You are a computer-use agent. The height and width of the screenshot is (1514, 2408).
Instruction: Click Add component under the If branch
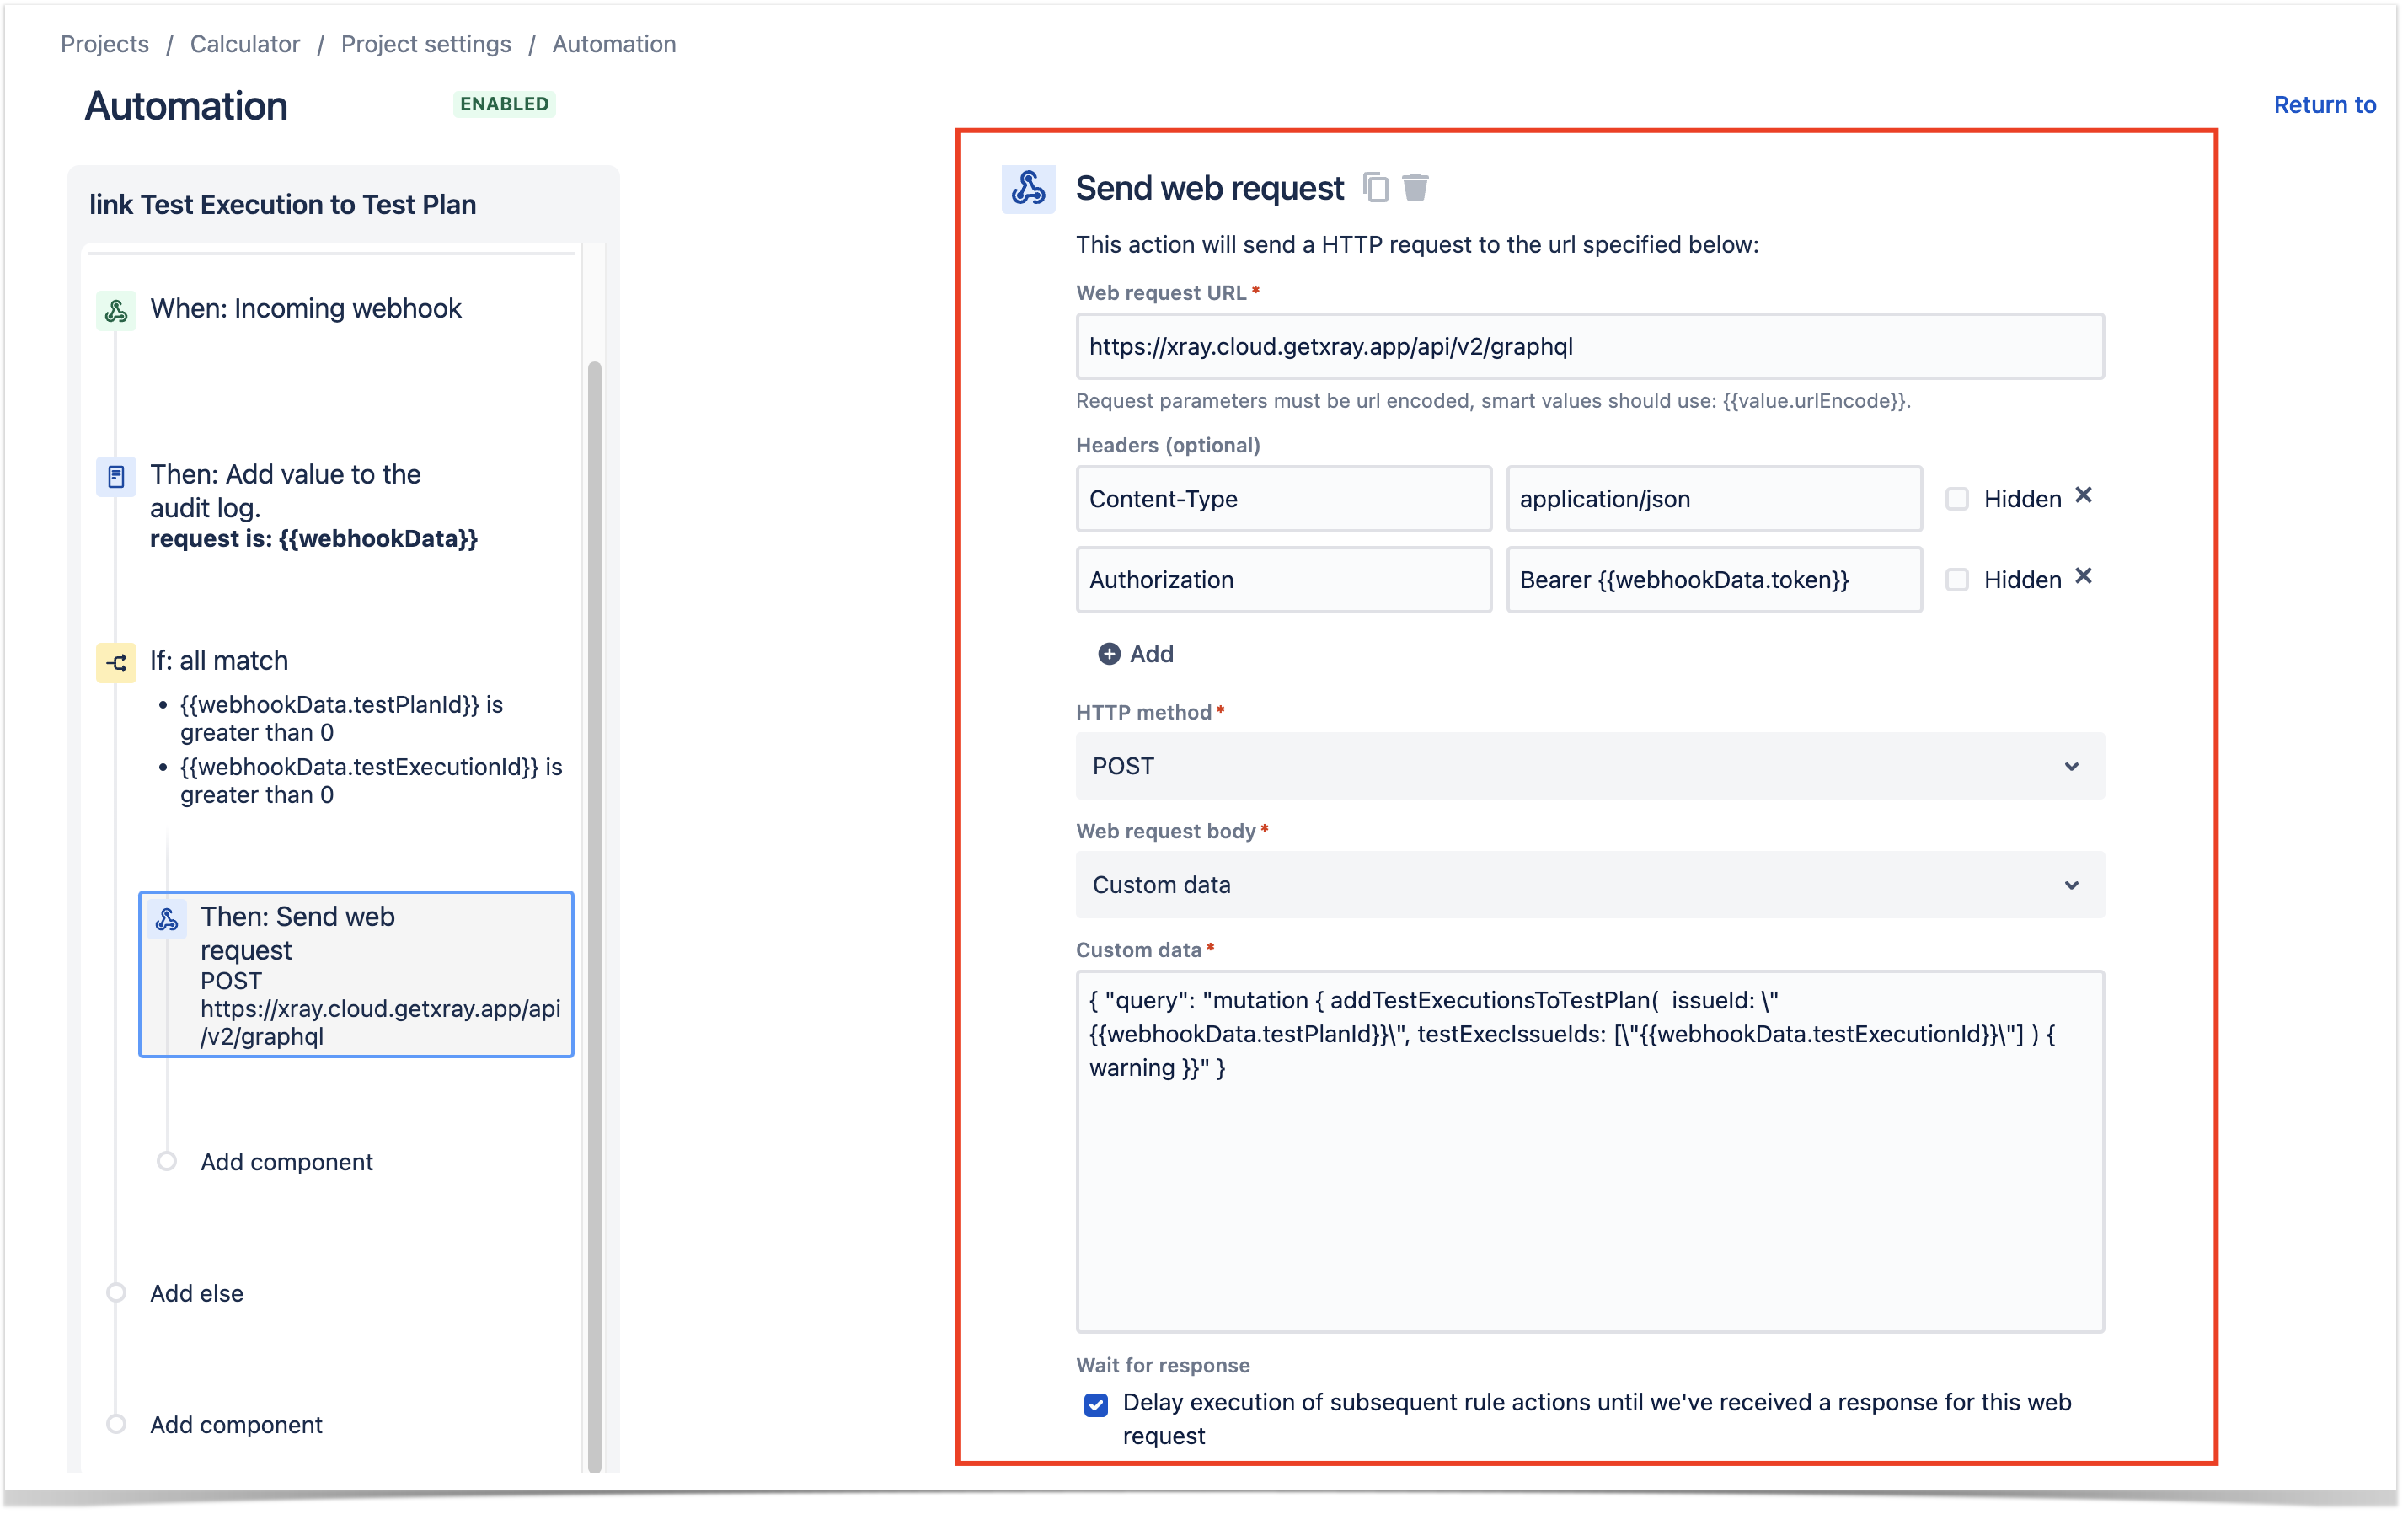click(x=287, y=1162)
